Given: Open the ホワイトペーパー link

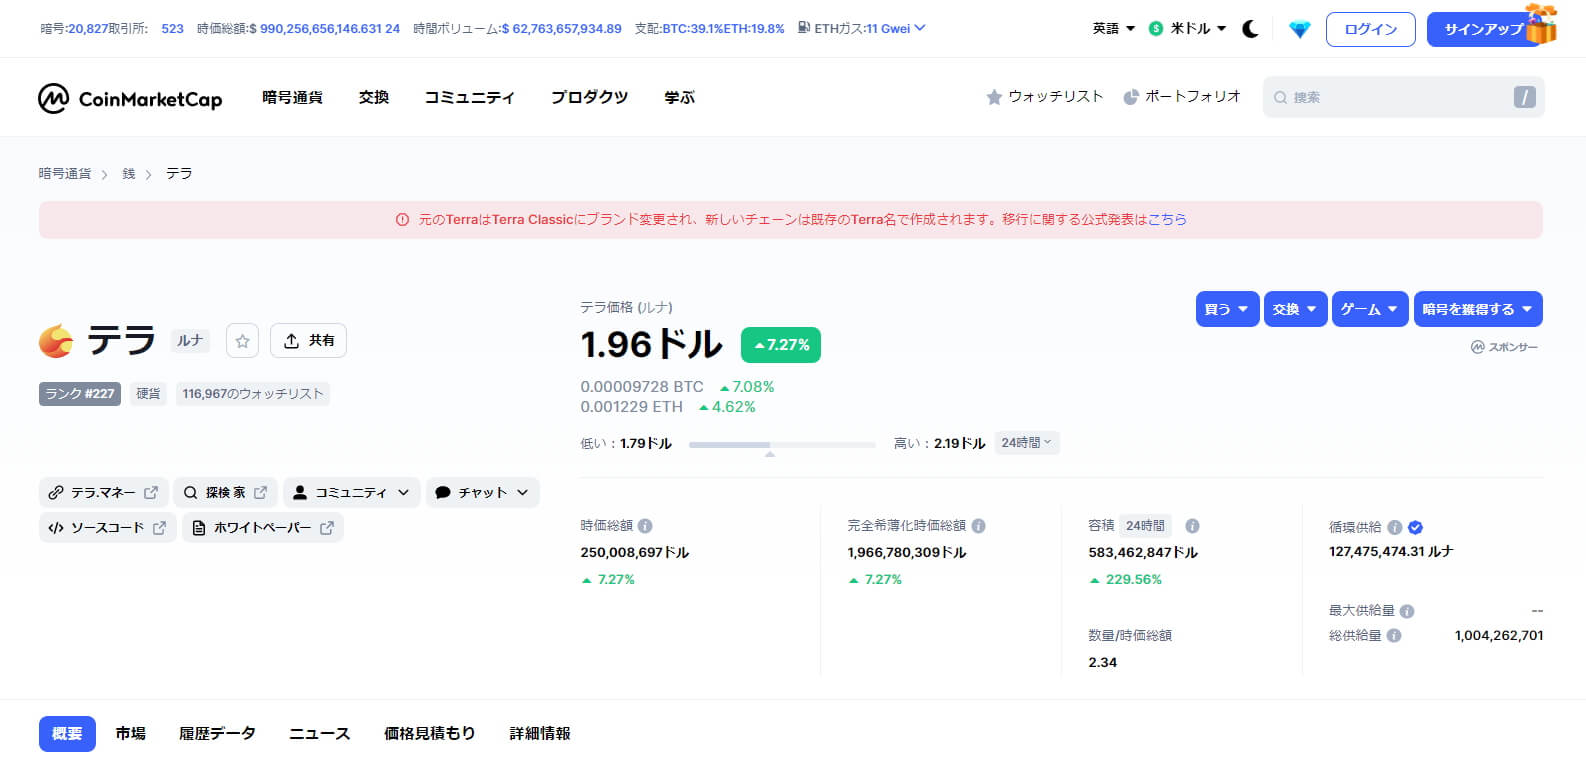Looking at the screenshot, I should pyautogui.click(x=263, y=527).
